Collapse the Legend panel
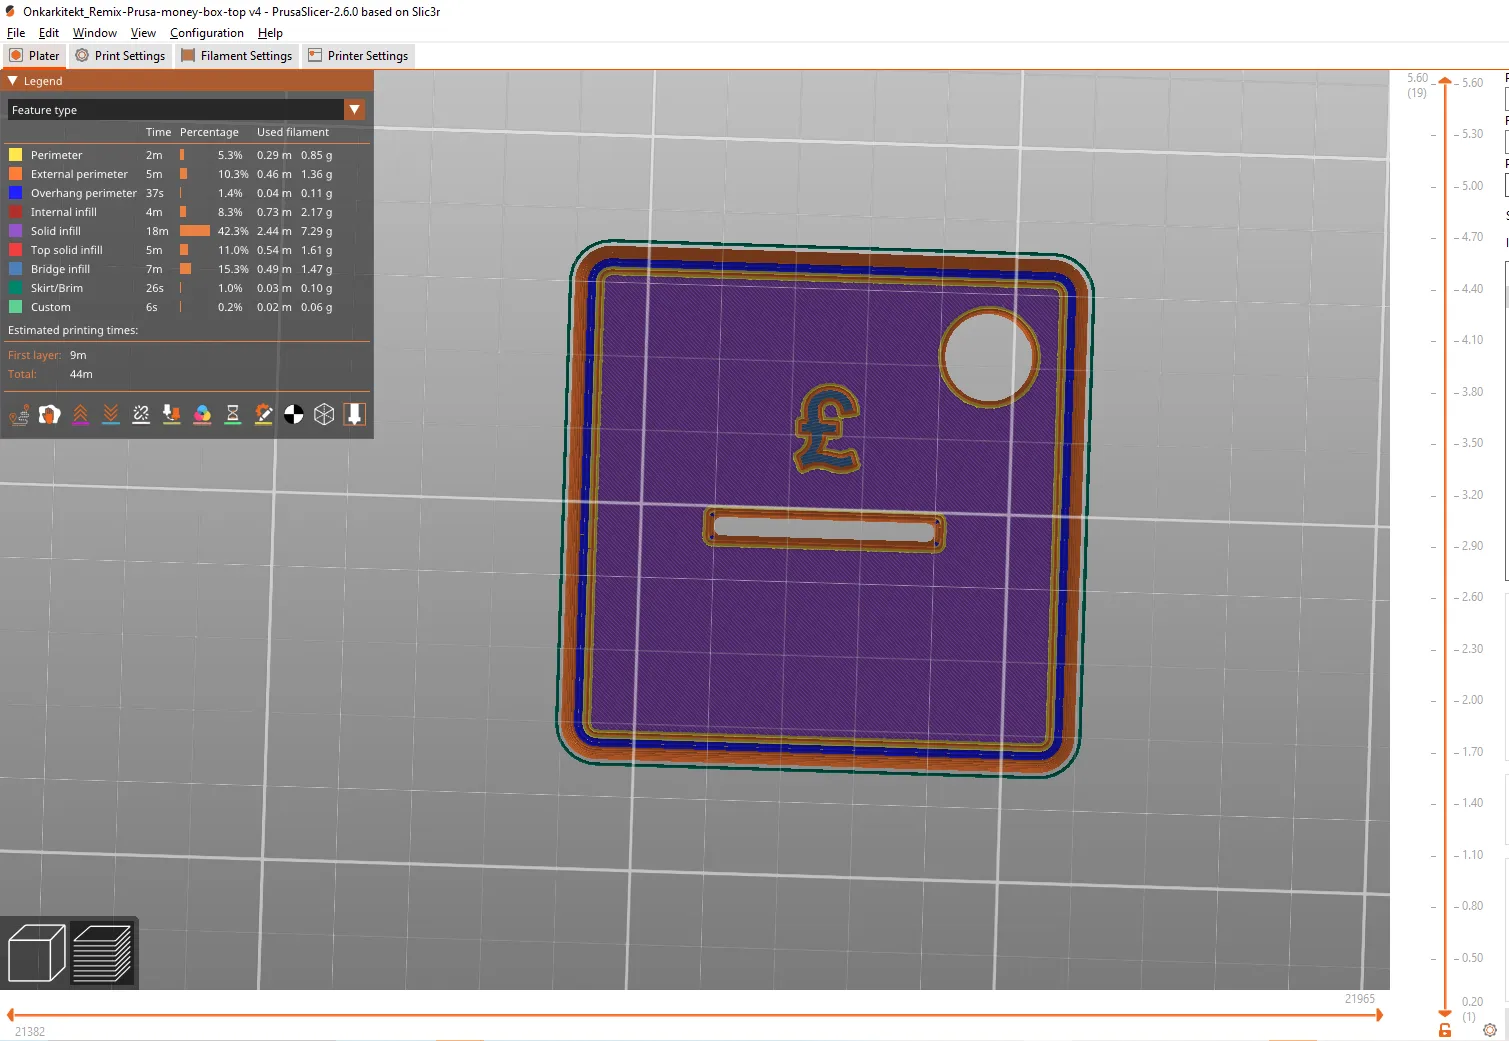This screenshot has height=1041, width=1509. (13, 81)
